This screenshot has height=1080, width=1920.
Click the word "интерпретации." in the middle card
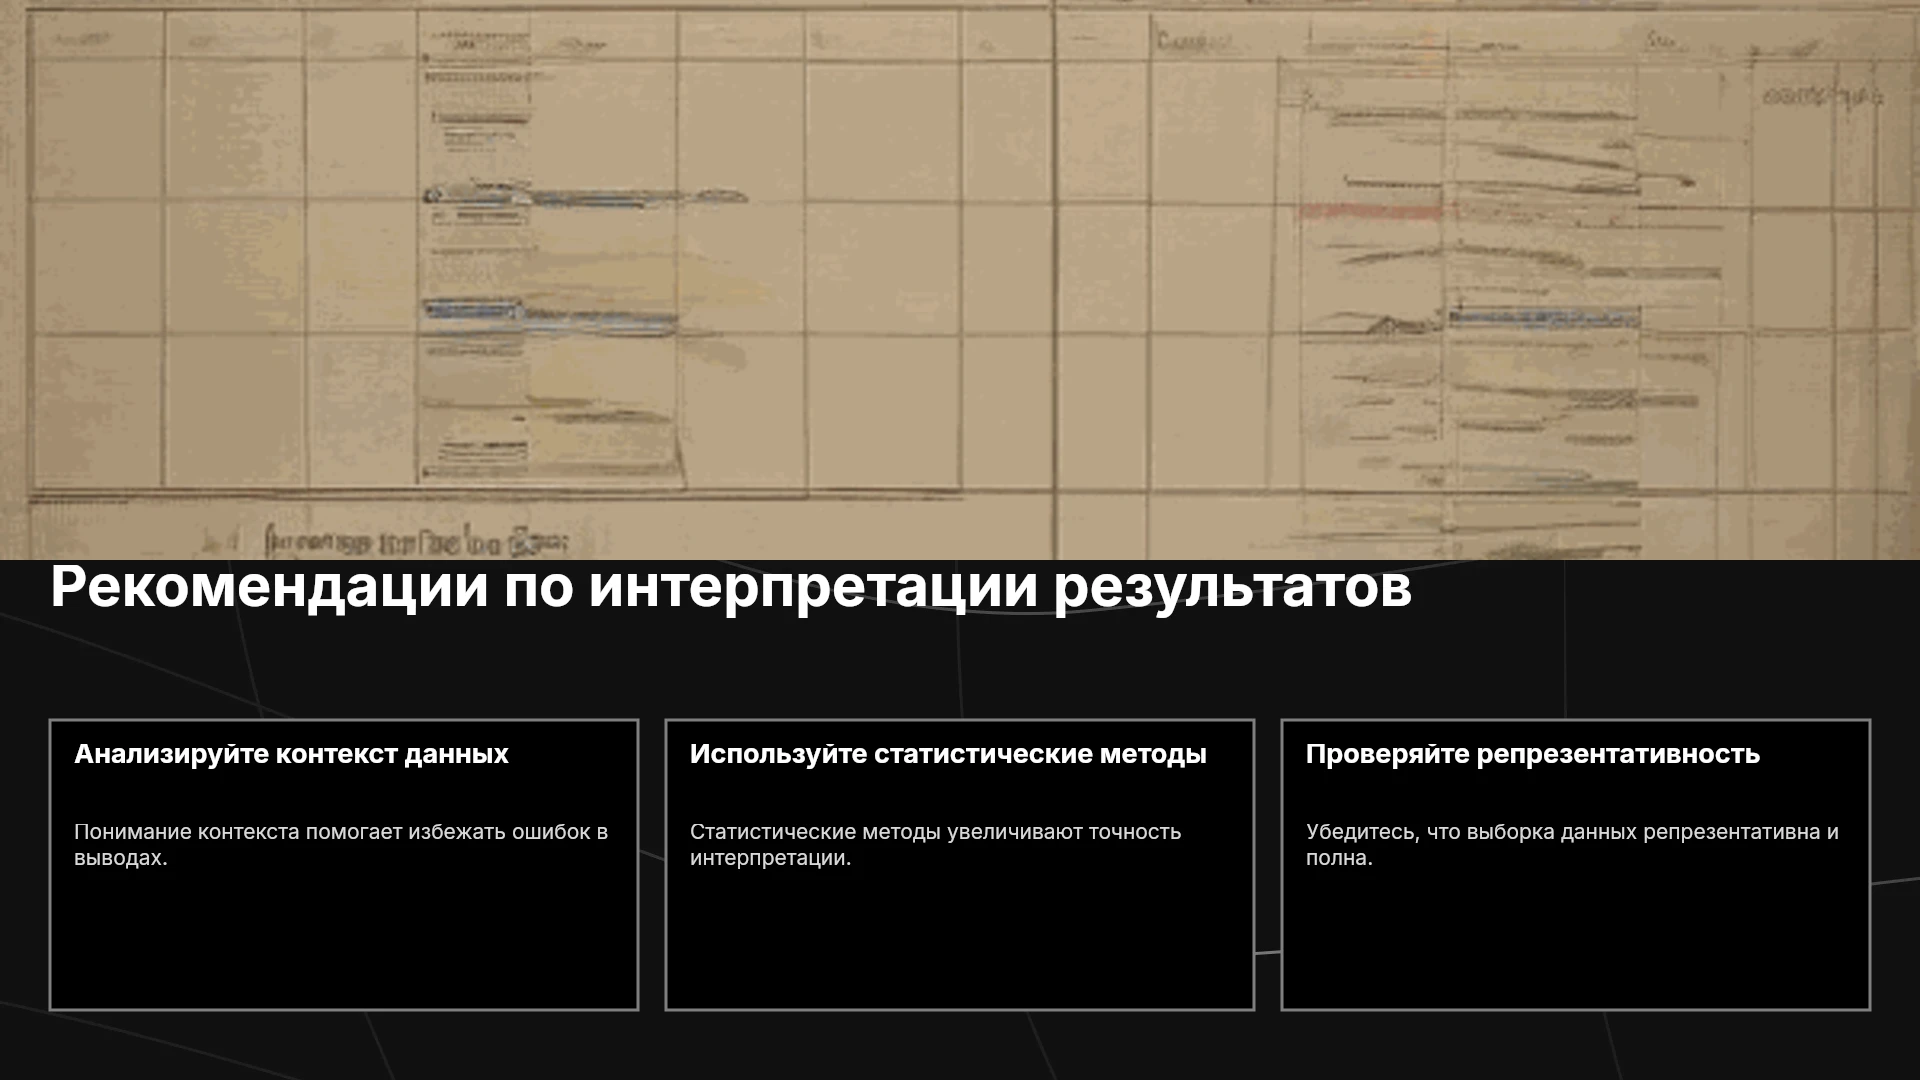coord(770,858)
